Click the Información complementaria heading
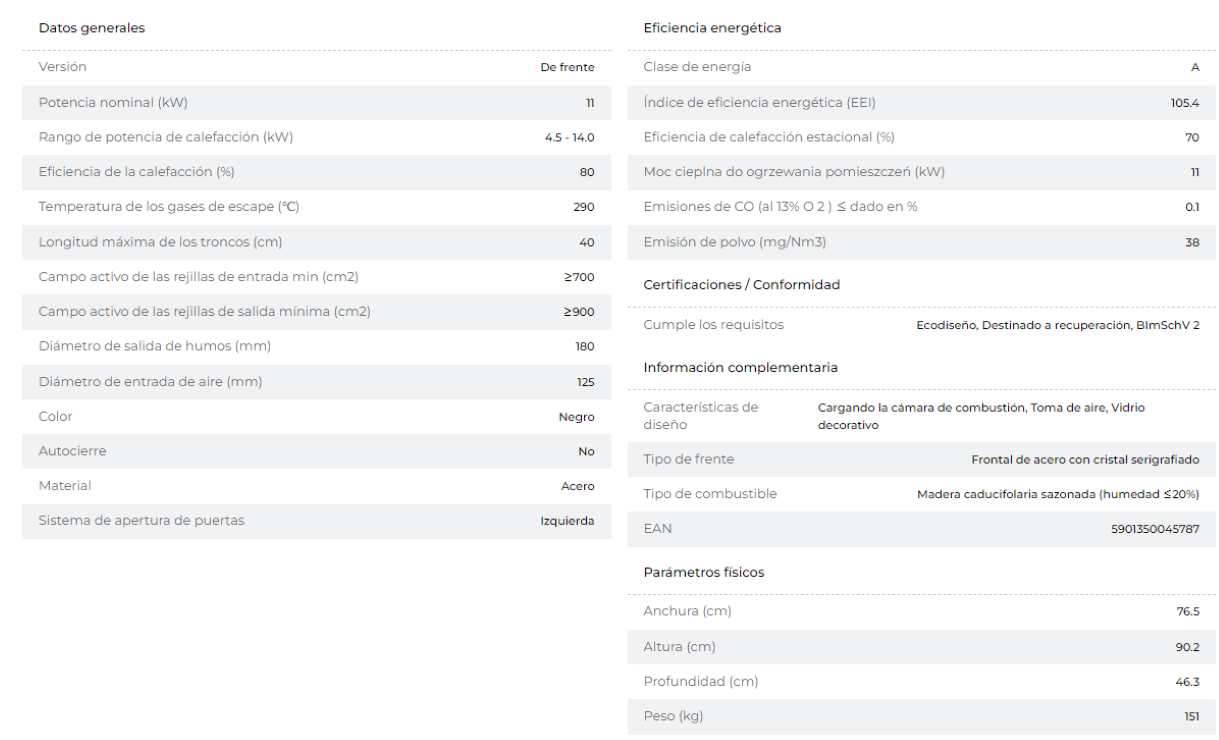Screen dimensions: 1219x740 741,368
